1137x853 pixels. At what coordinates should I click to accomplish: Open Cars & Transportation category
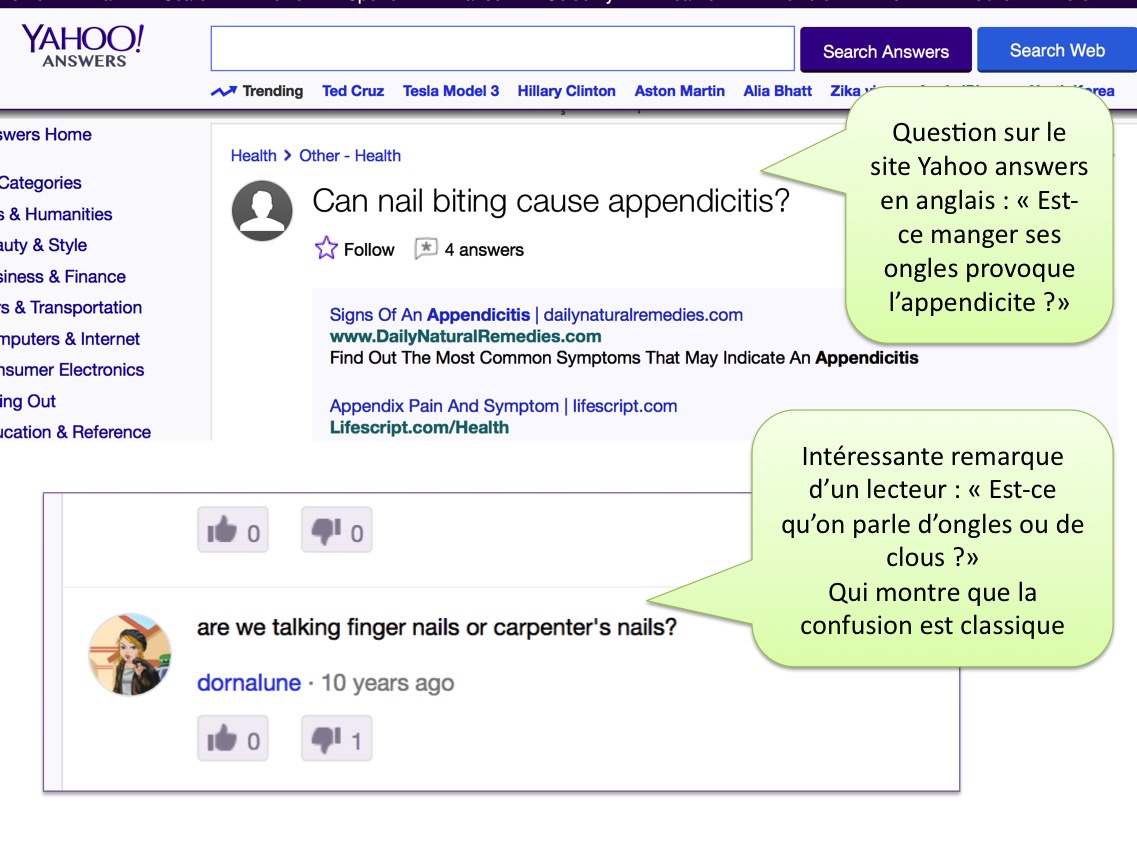(x=70, y=308)
